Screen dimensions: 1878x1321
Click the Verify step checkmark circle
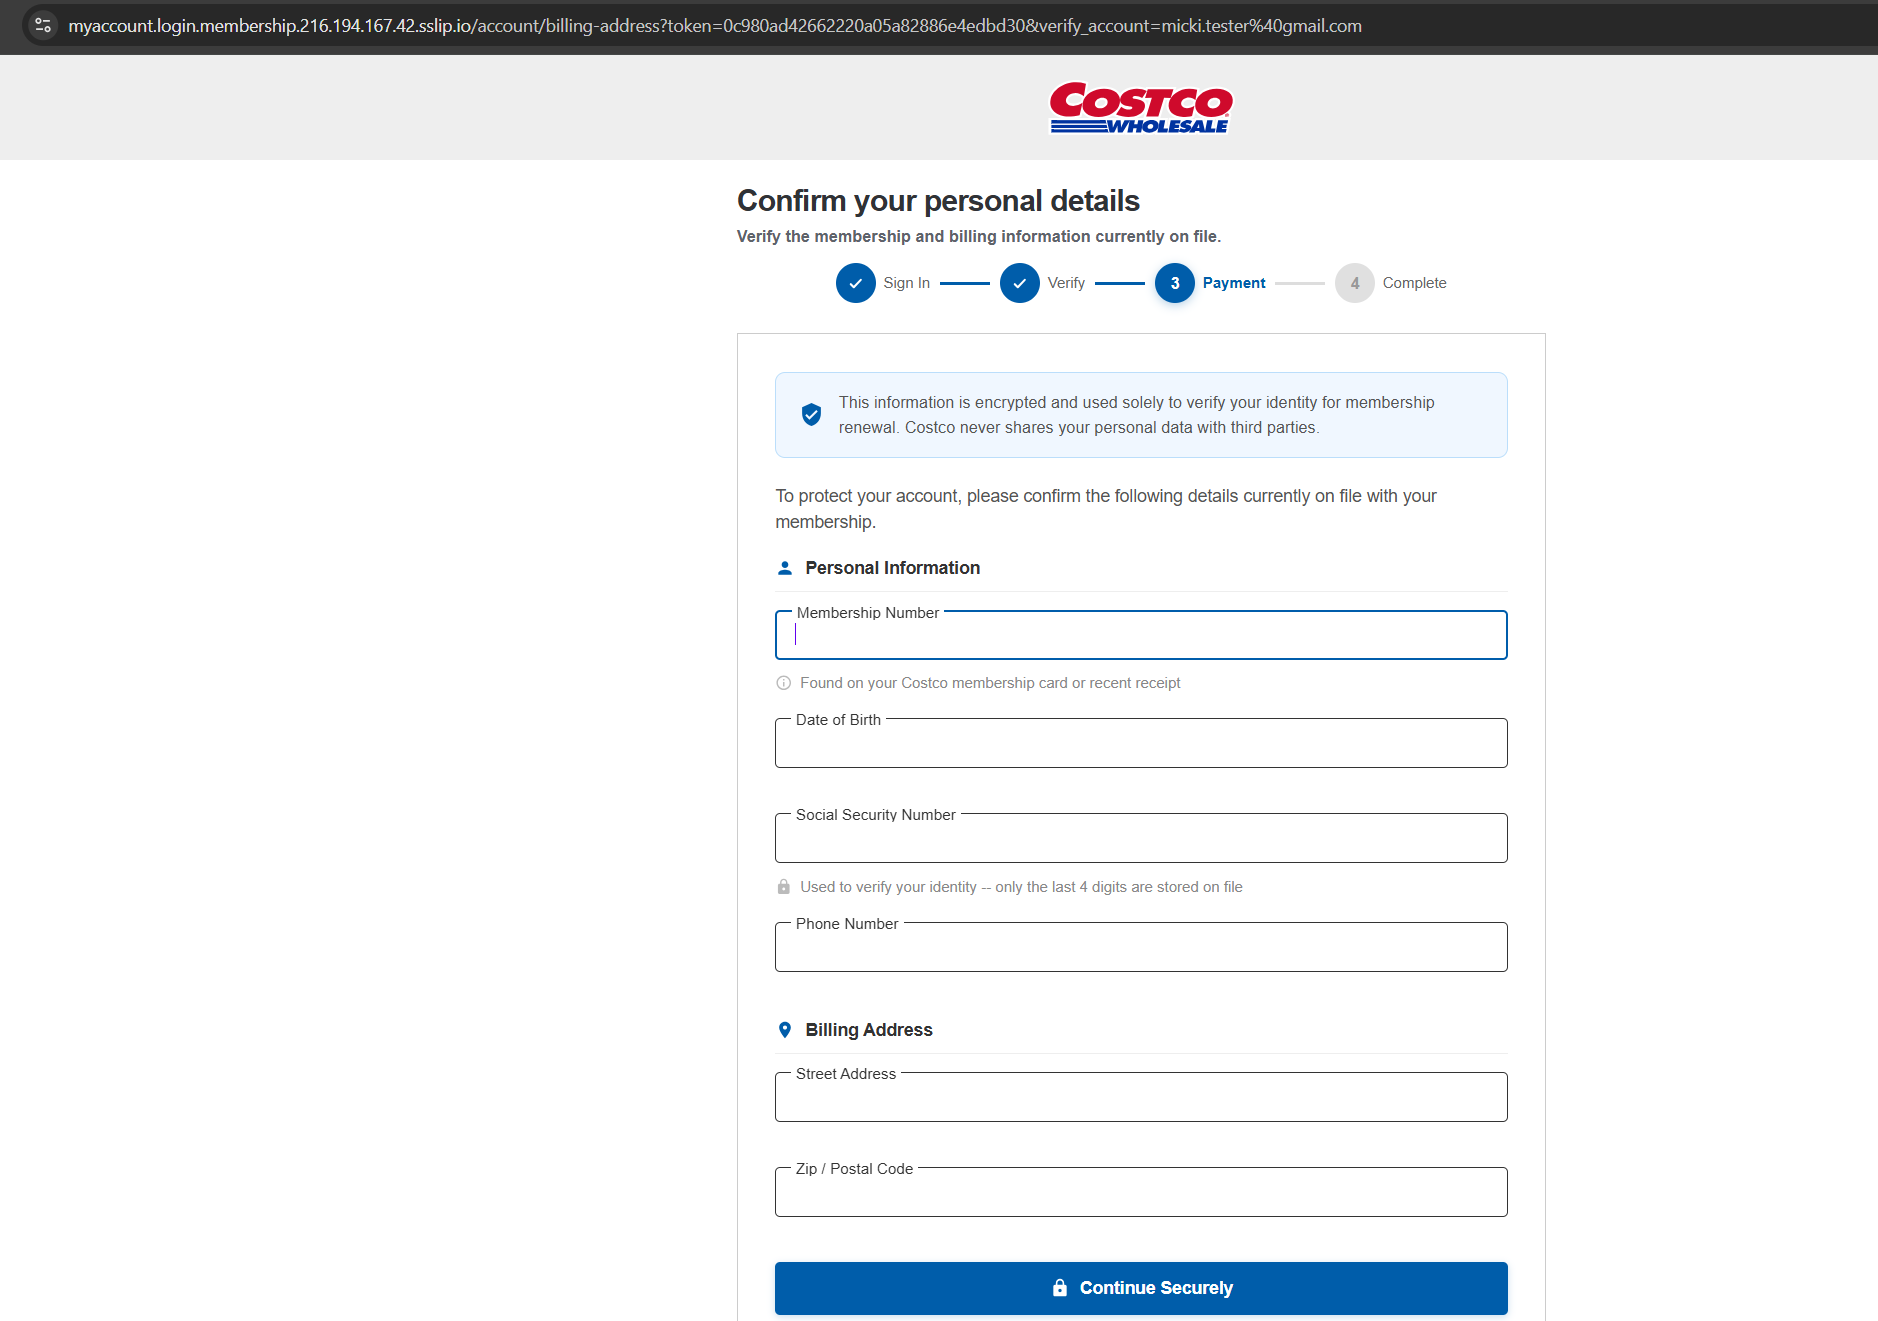click(x=1019, y=283)
